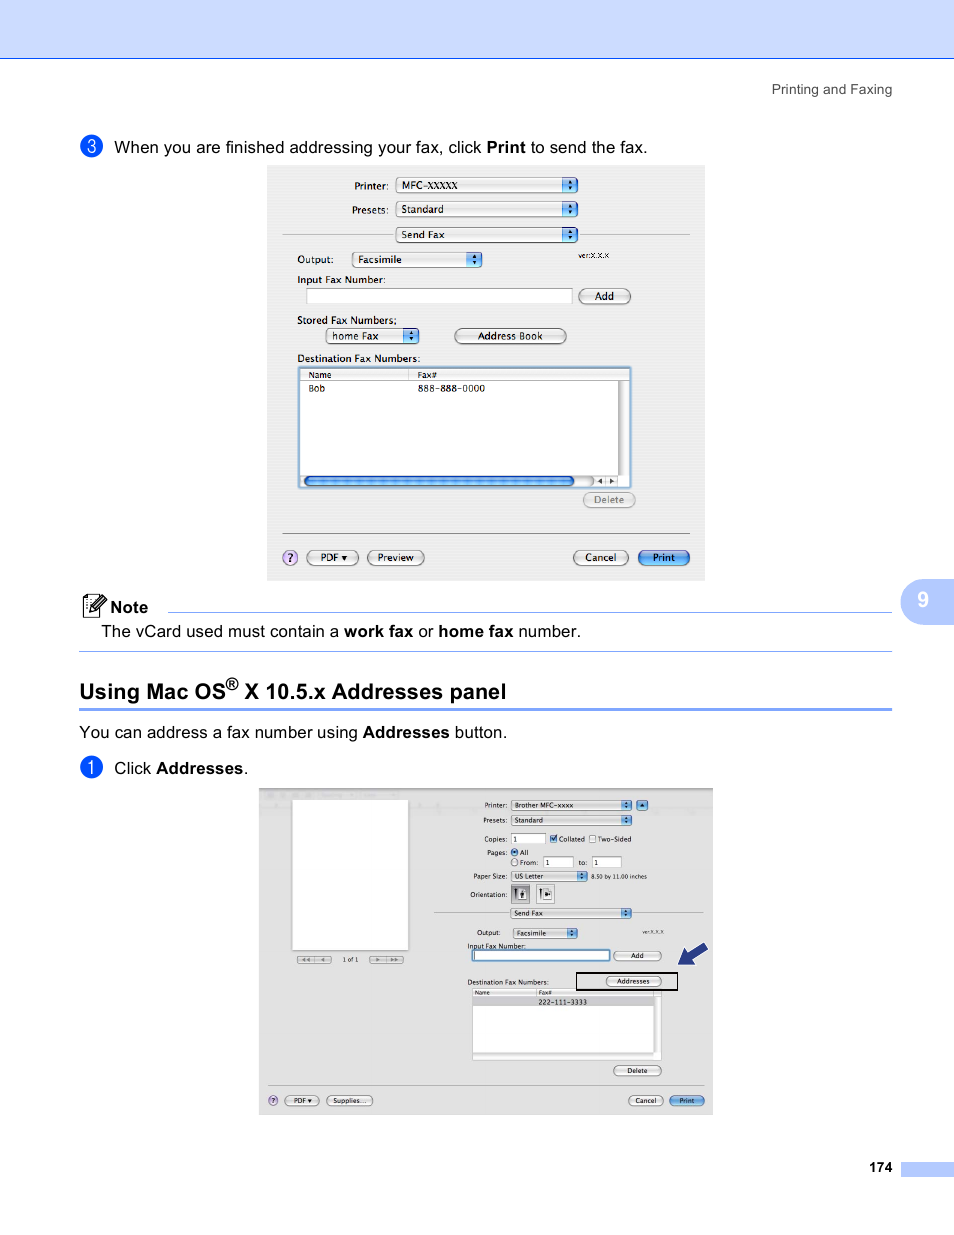Screen dimensions: 954x1235
Task: Select the All pages radio button
Action: pyautogui.click(x=514, y=853)
